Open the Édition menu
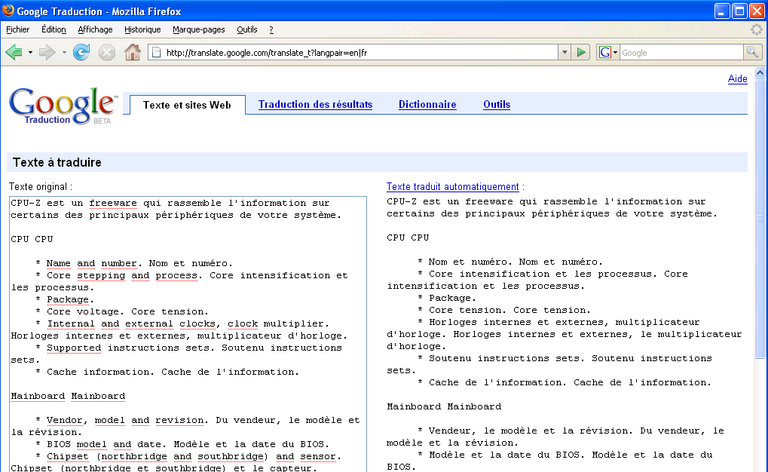 tap(53, 29)
